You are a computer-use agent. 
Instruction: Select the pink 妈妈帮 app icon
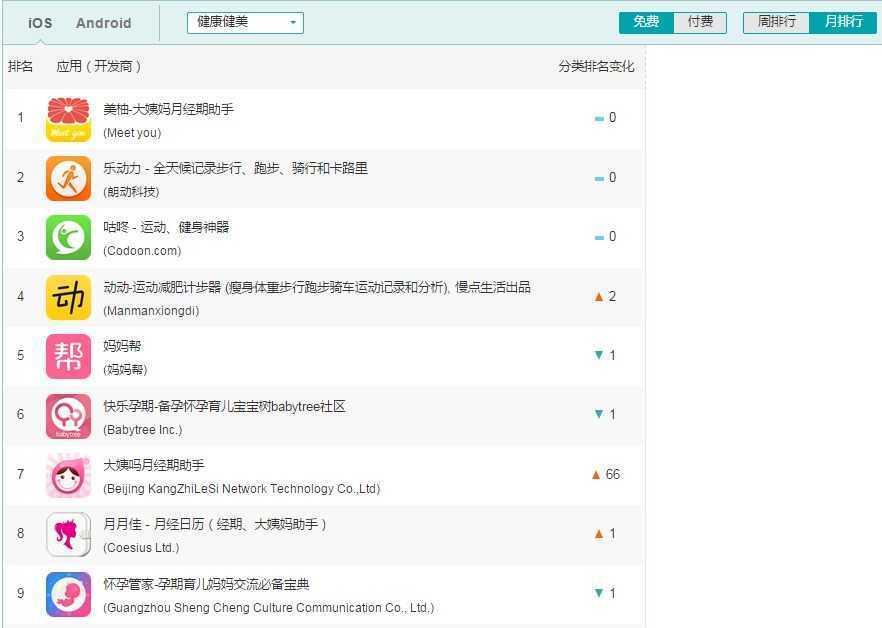point(68,357)
